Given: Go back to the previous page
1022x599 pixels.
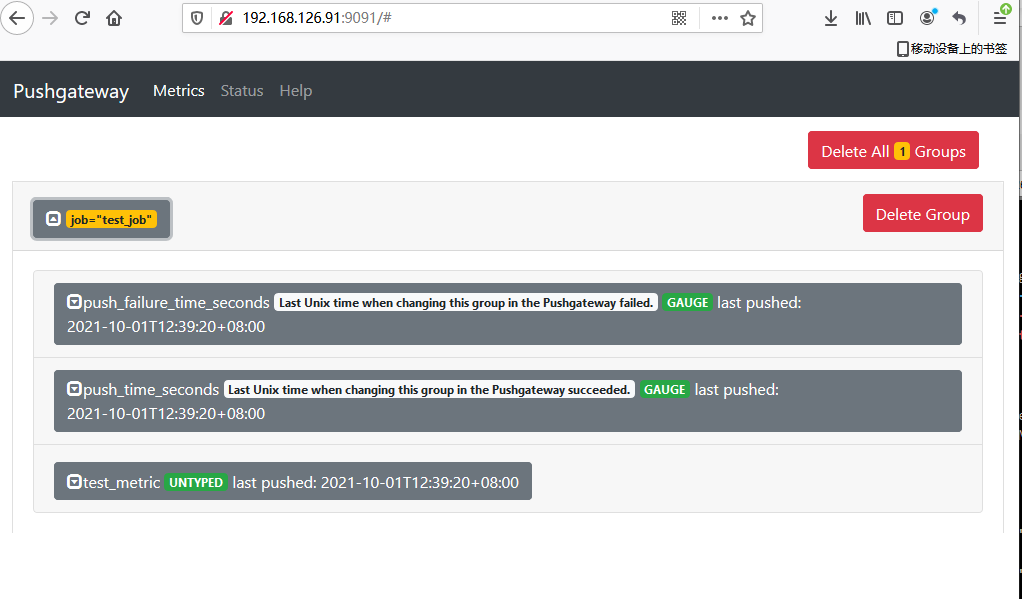Looking at the screenshot, I should pyautogui.click(x=17, y=18).
